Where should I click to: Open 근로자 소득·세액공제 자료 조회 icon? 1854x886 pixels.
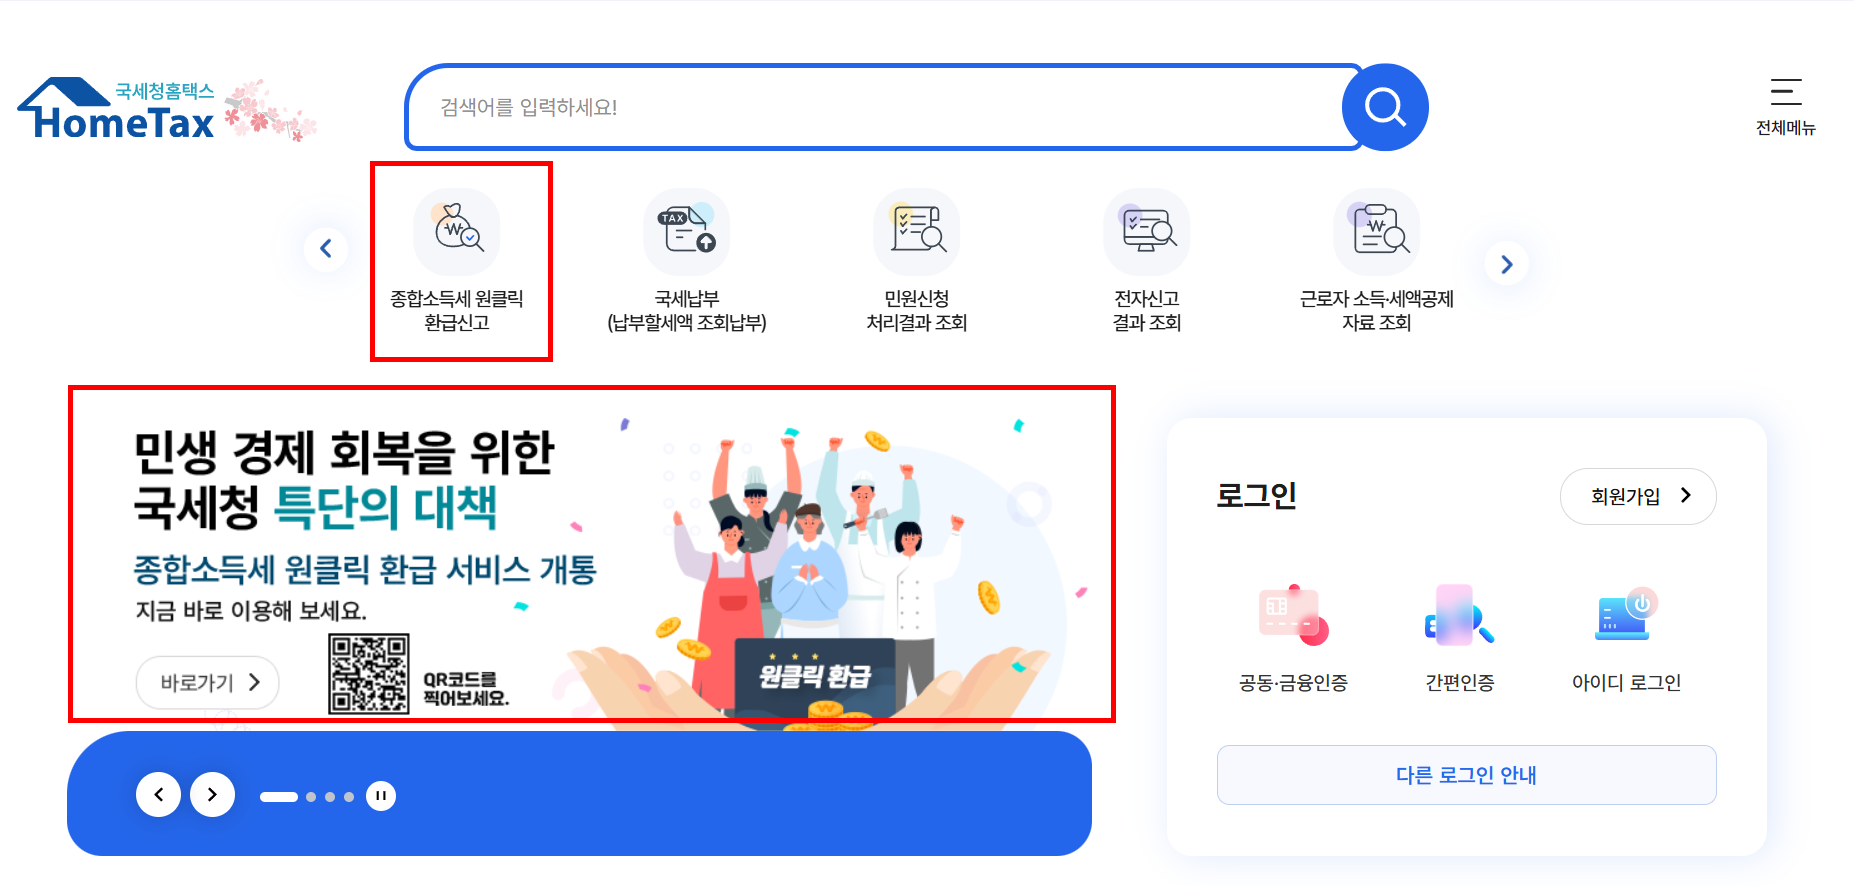1377,261
